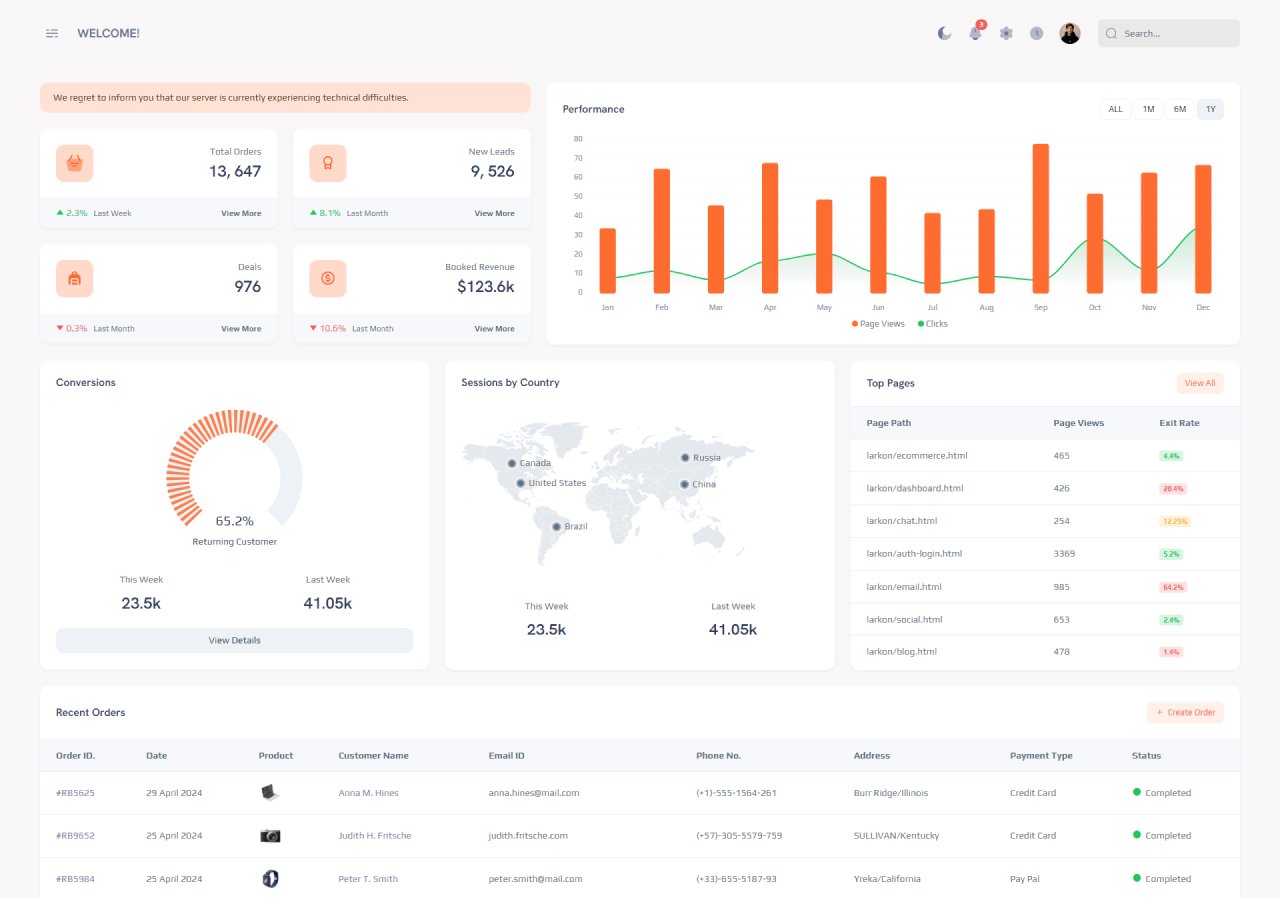The height and width of the screenshot is (898, 1280).
Task: Click phone number (+57)-305-5579-759
Action: pos(739,836)
